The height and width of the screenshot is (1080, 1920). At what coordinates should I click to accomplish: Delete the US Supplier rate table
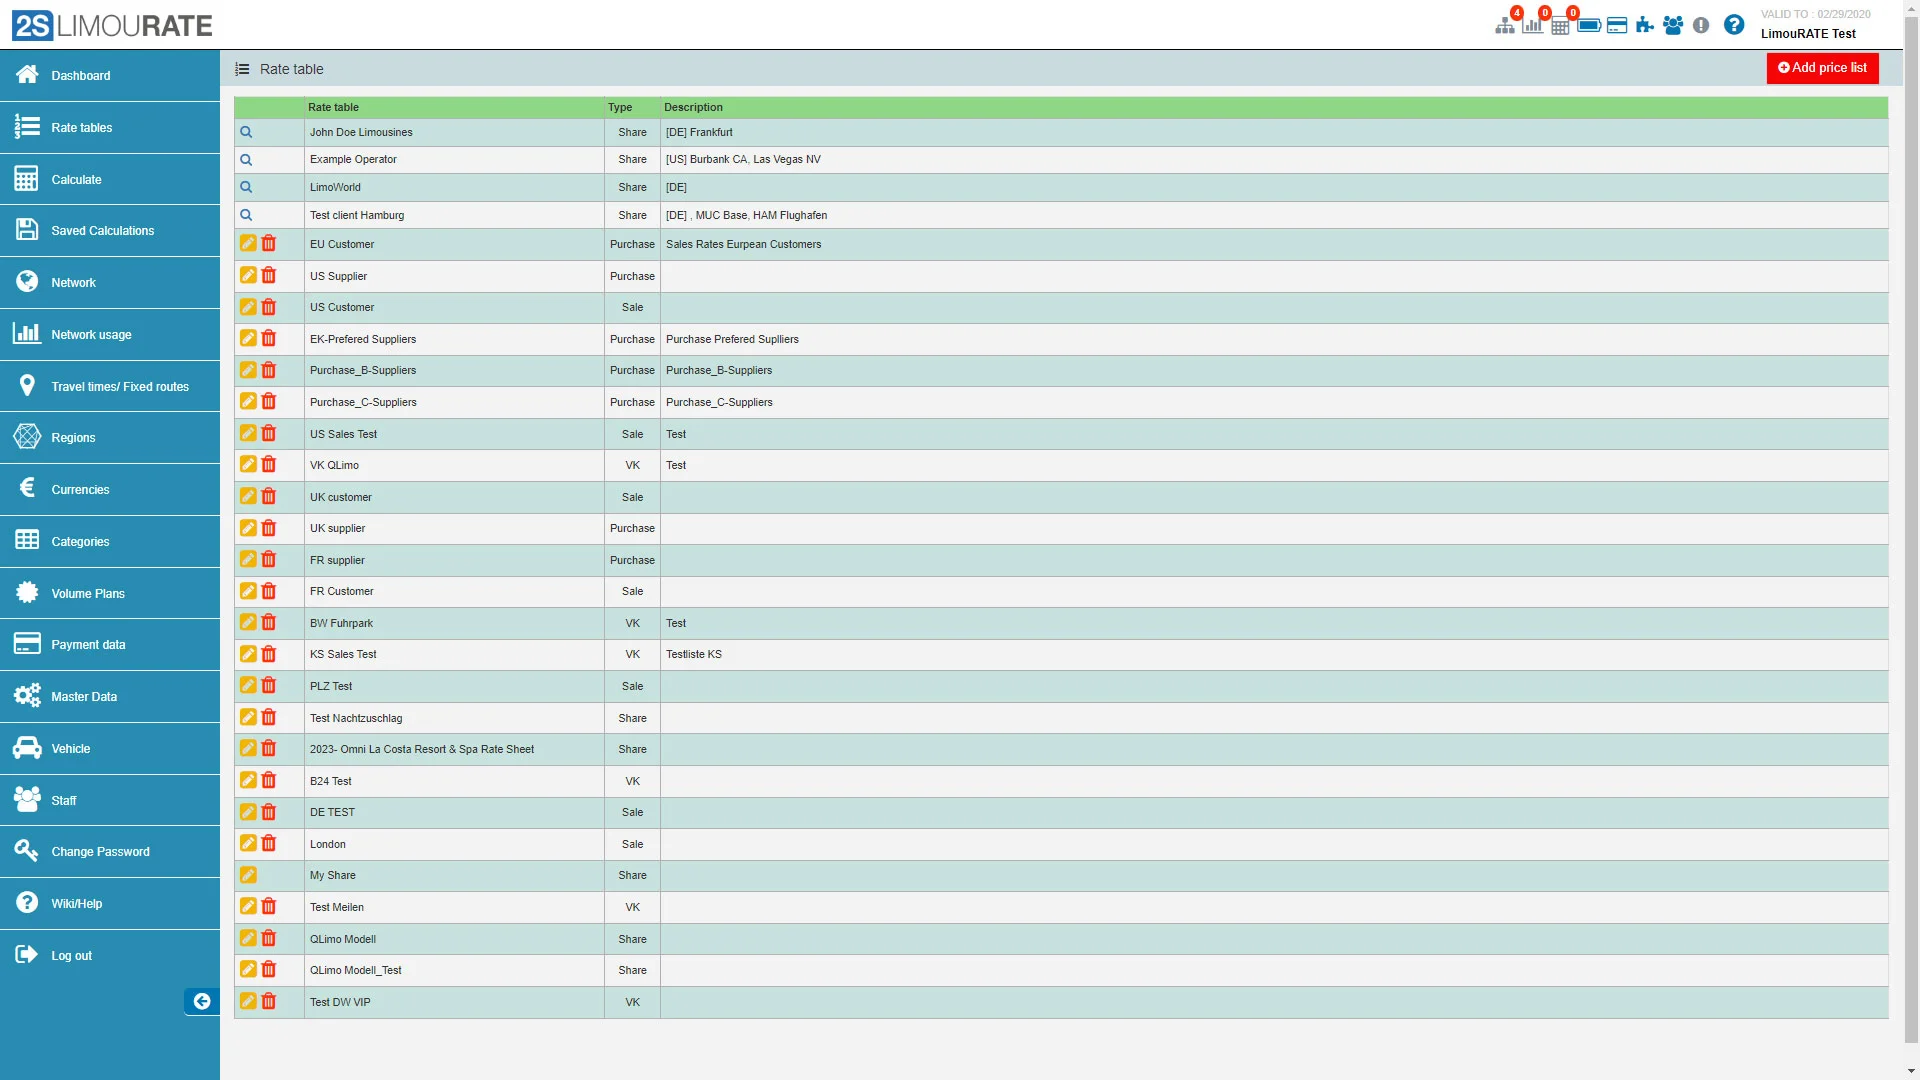point(269,275)
